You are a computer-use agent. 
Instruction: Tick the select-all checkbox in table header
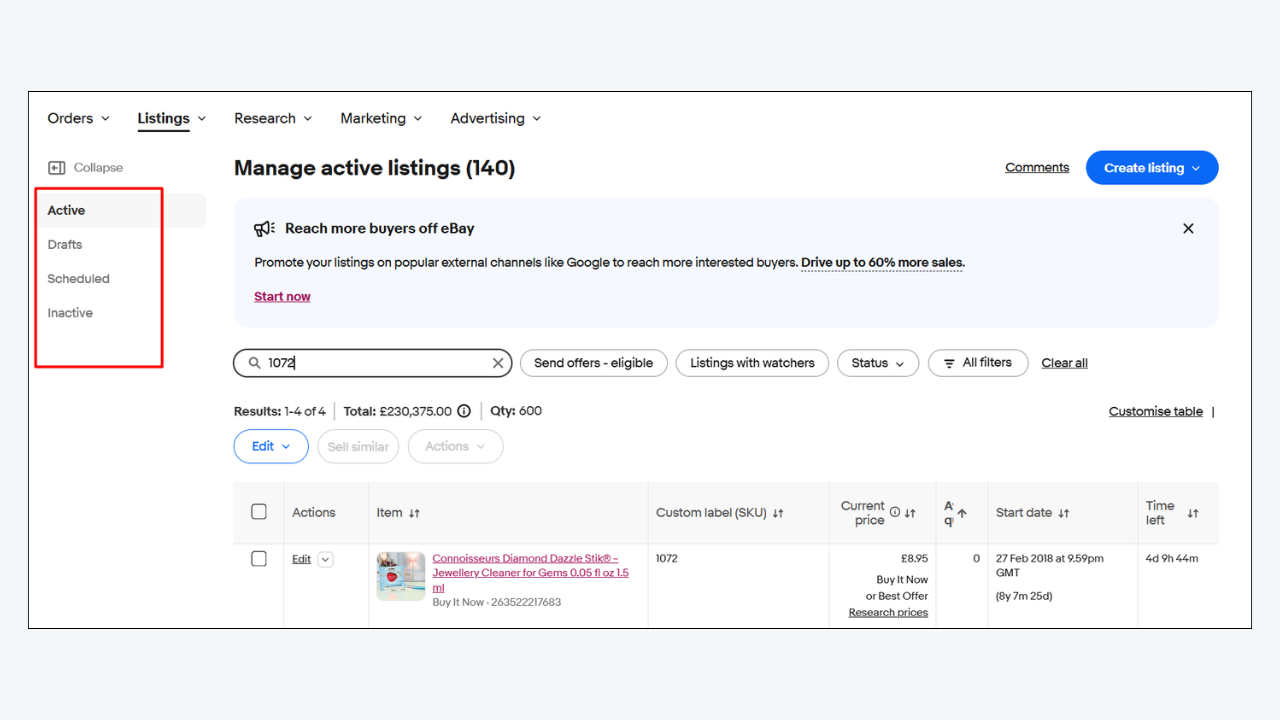259,512
